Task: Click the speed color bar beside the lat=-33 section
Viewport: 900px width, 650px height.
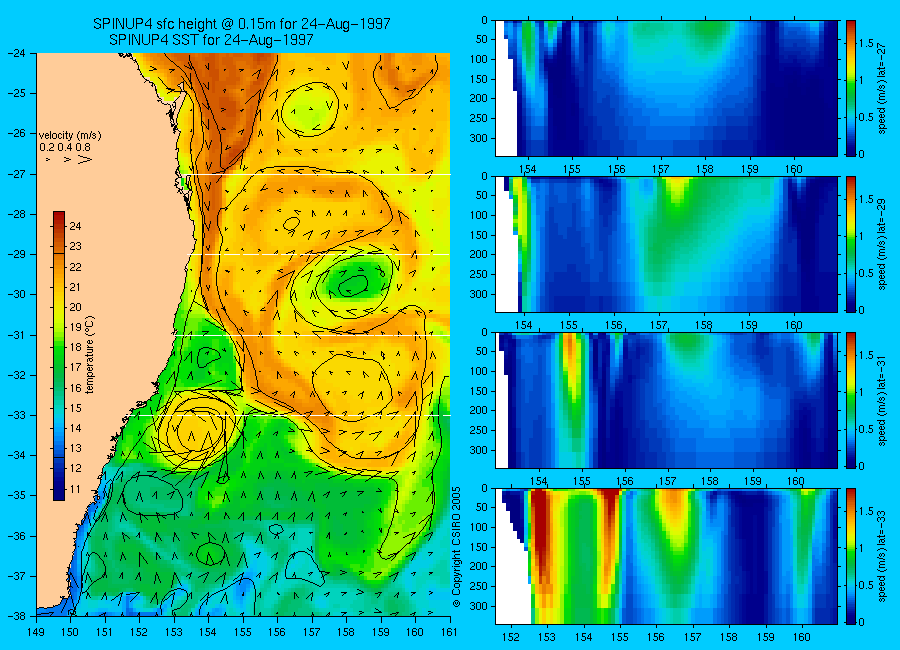Action: [x=851, y=556]
